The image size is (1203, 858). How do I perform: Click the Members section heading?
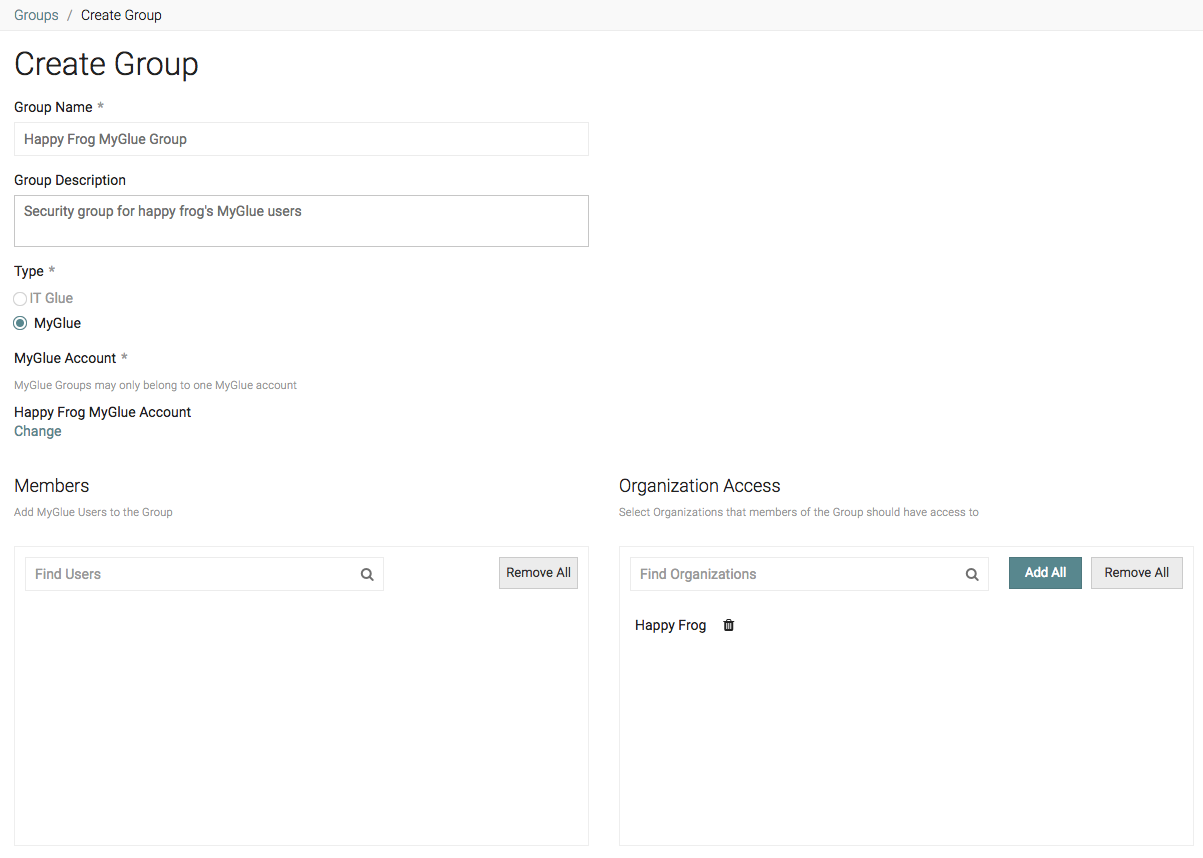[51, 486]
